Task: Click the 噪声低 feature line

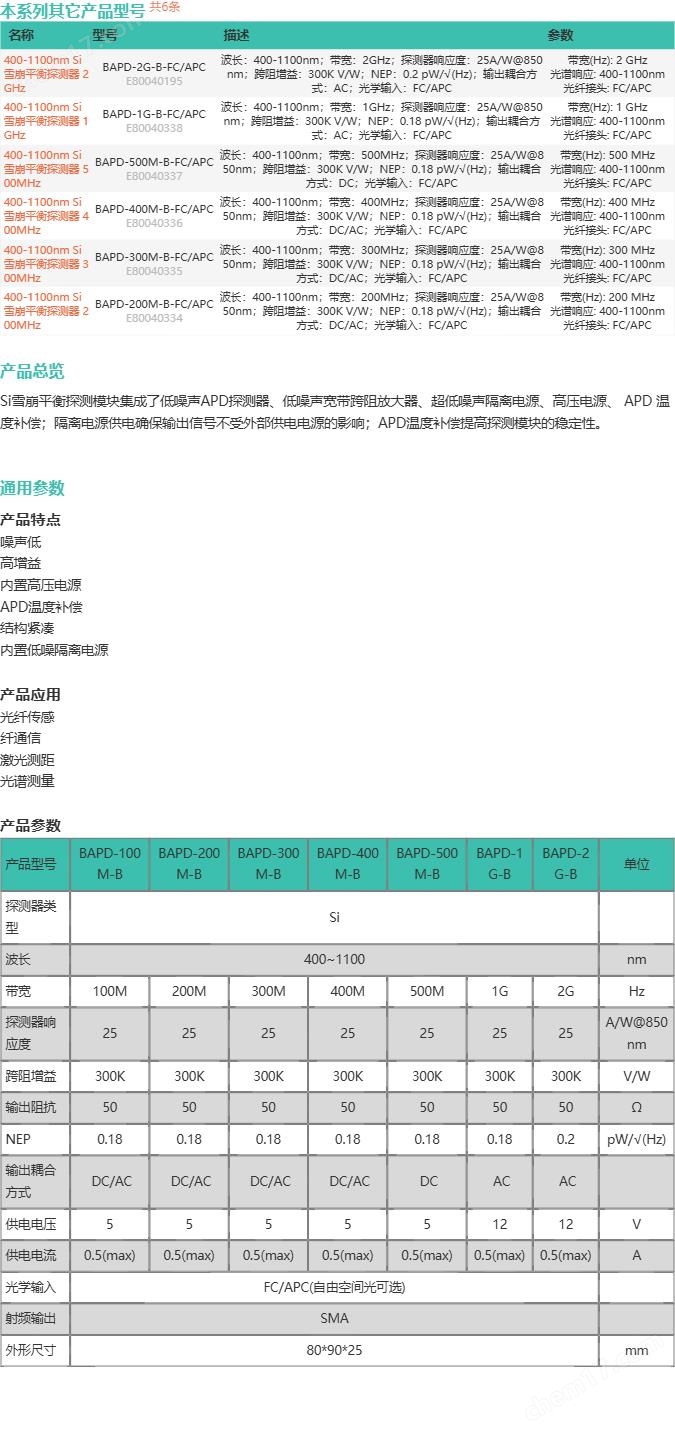Action: (21, 541)
